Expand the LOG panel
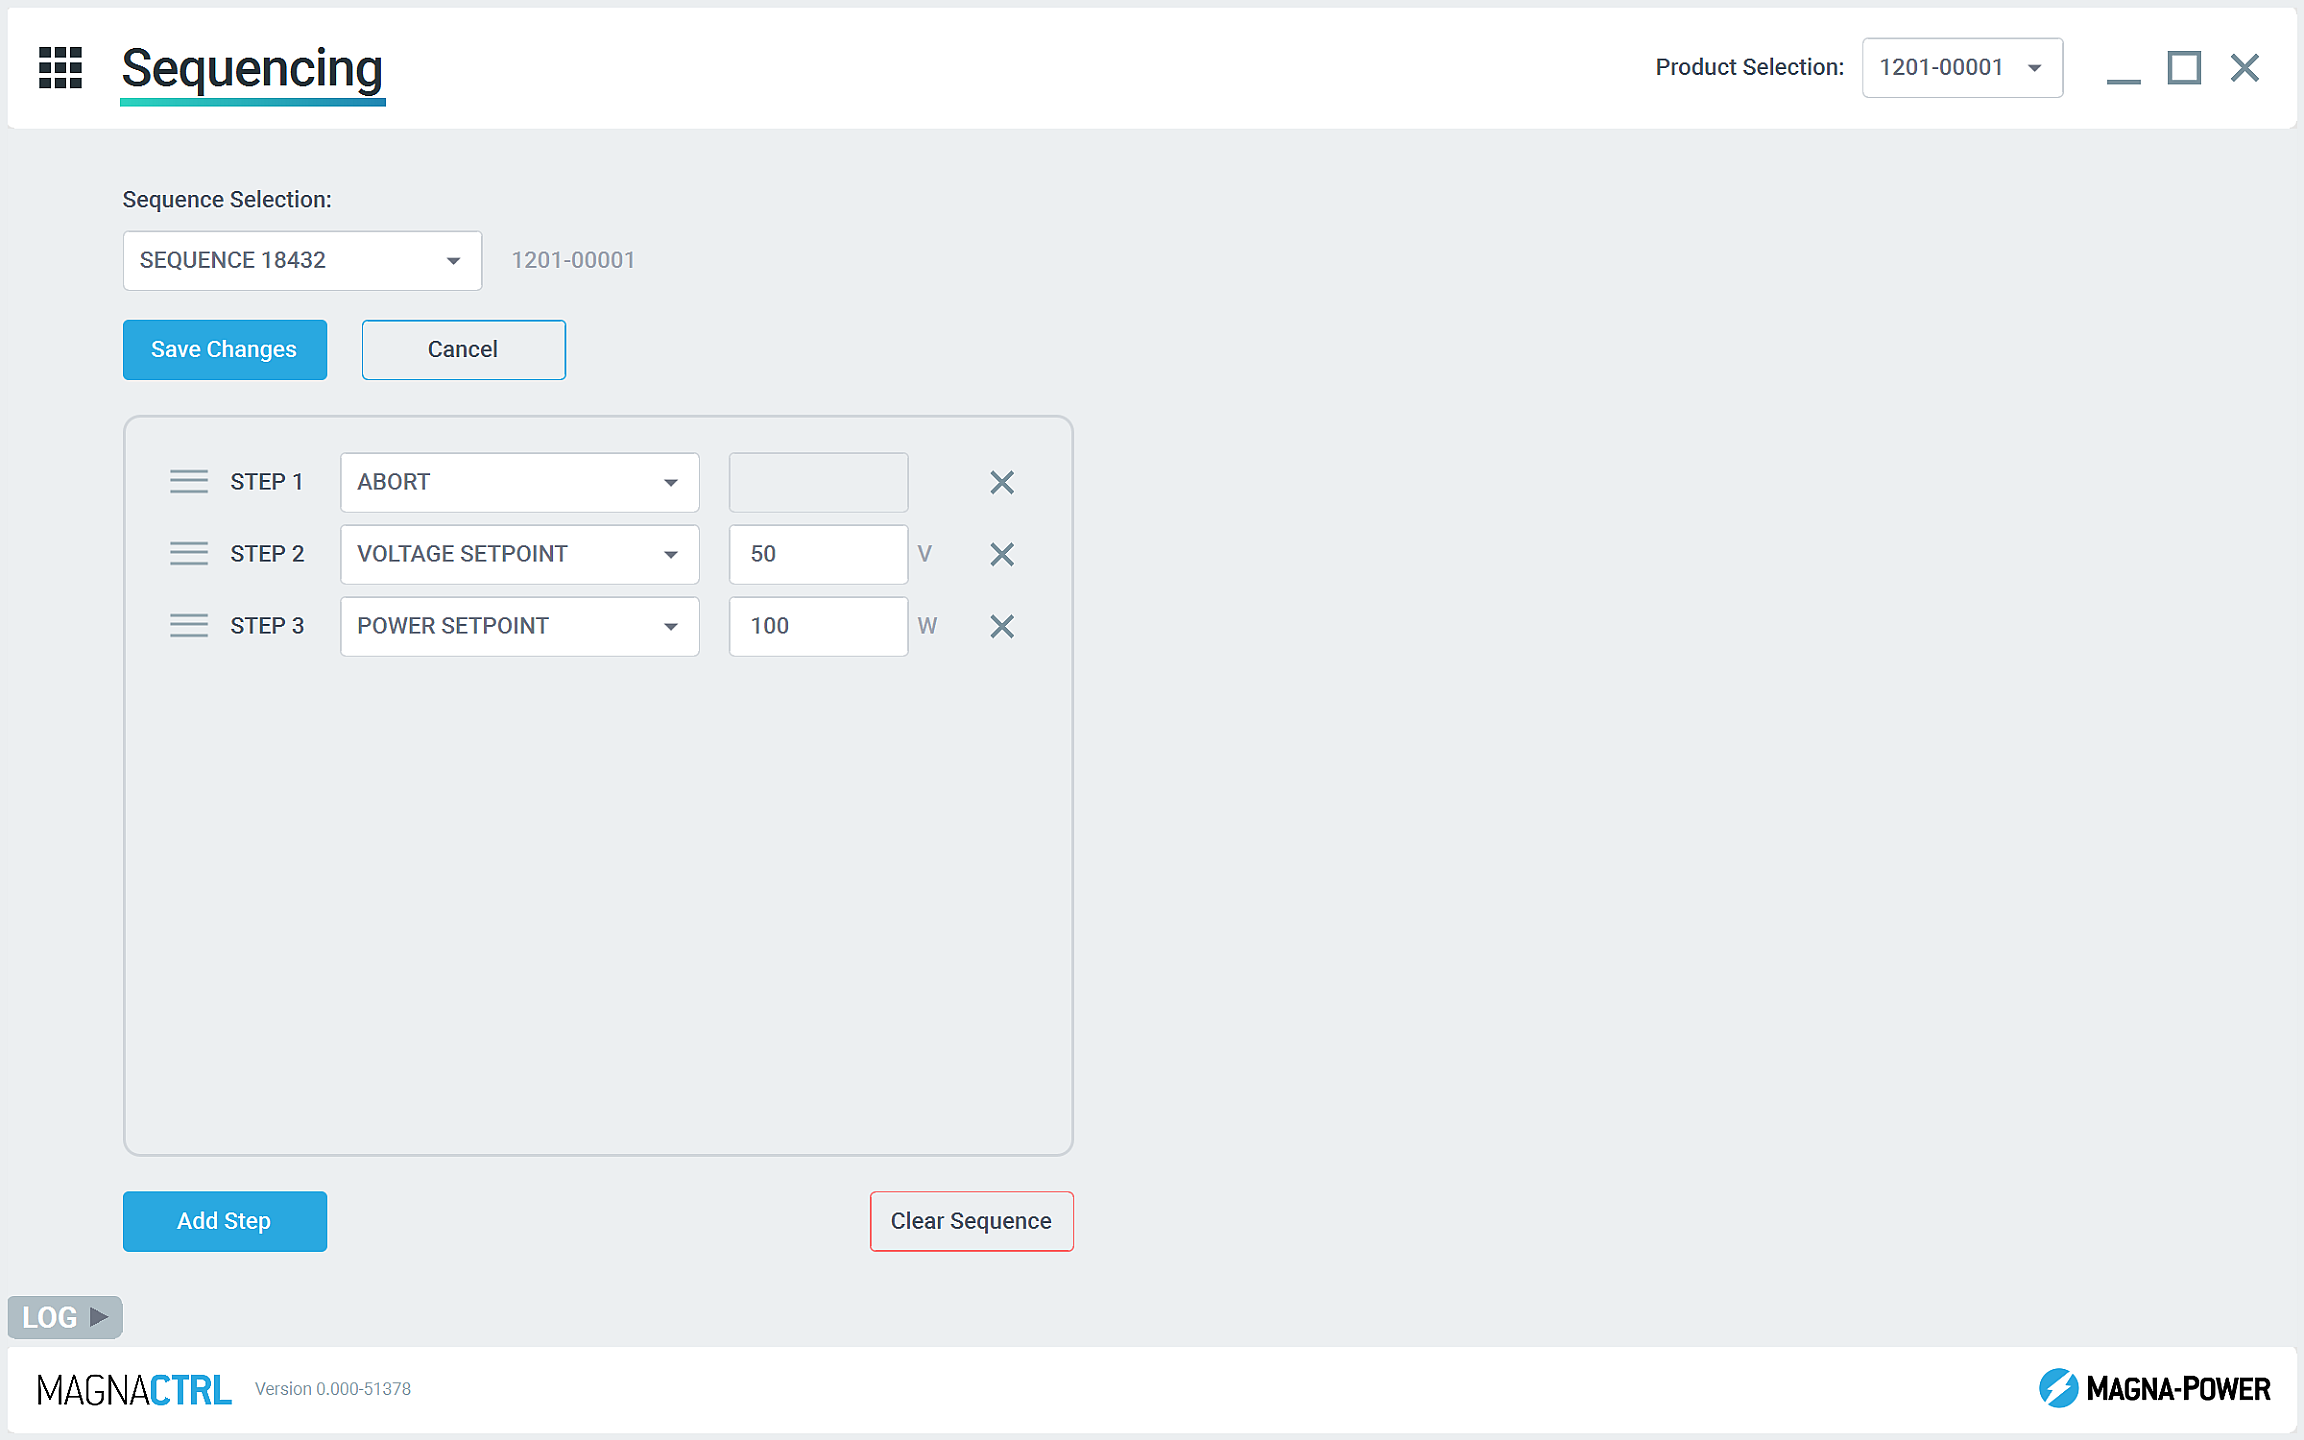 pyautogui.click(x=65, y=1317)
